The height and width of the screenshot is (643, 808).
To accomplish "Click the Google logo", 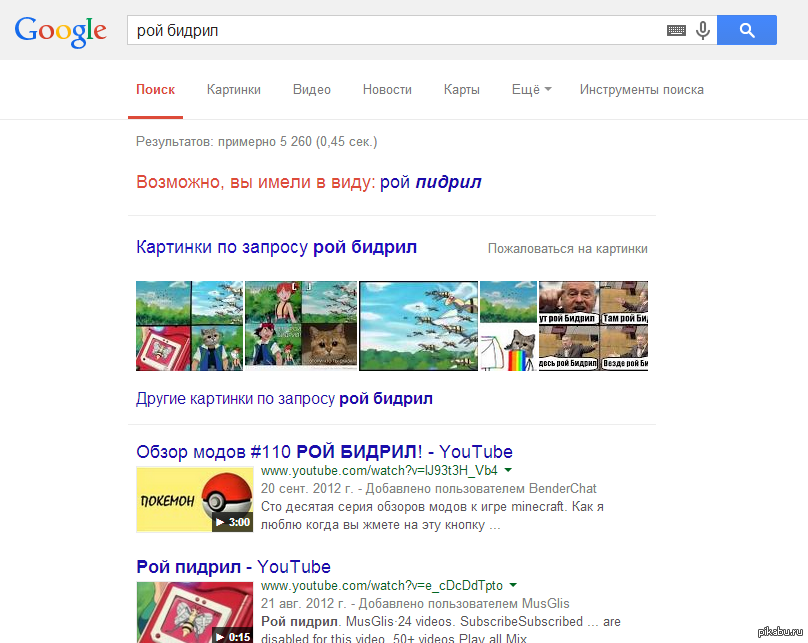I will 60,31.
